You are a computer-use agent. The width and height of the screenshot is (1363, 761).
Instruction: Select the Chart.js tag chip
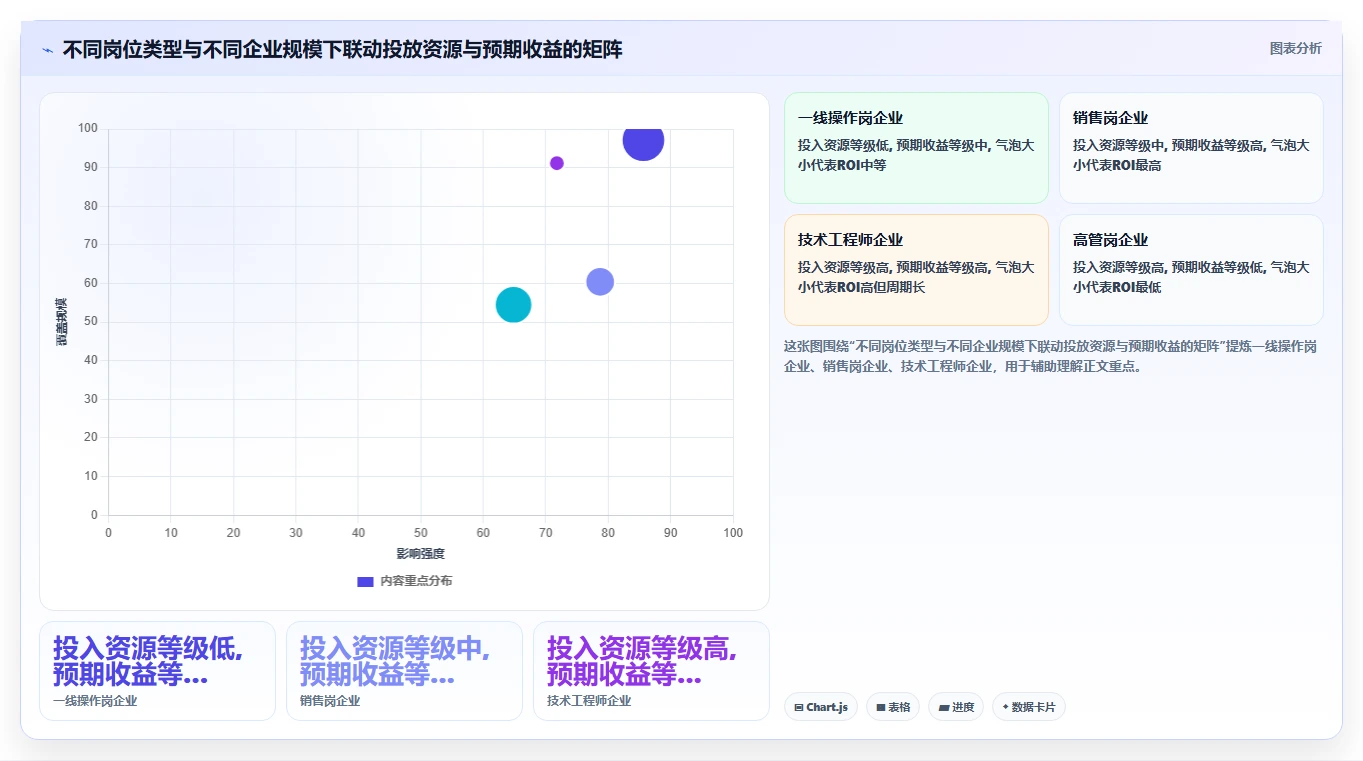click(821, 707)
